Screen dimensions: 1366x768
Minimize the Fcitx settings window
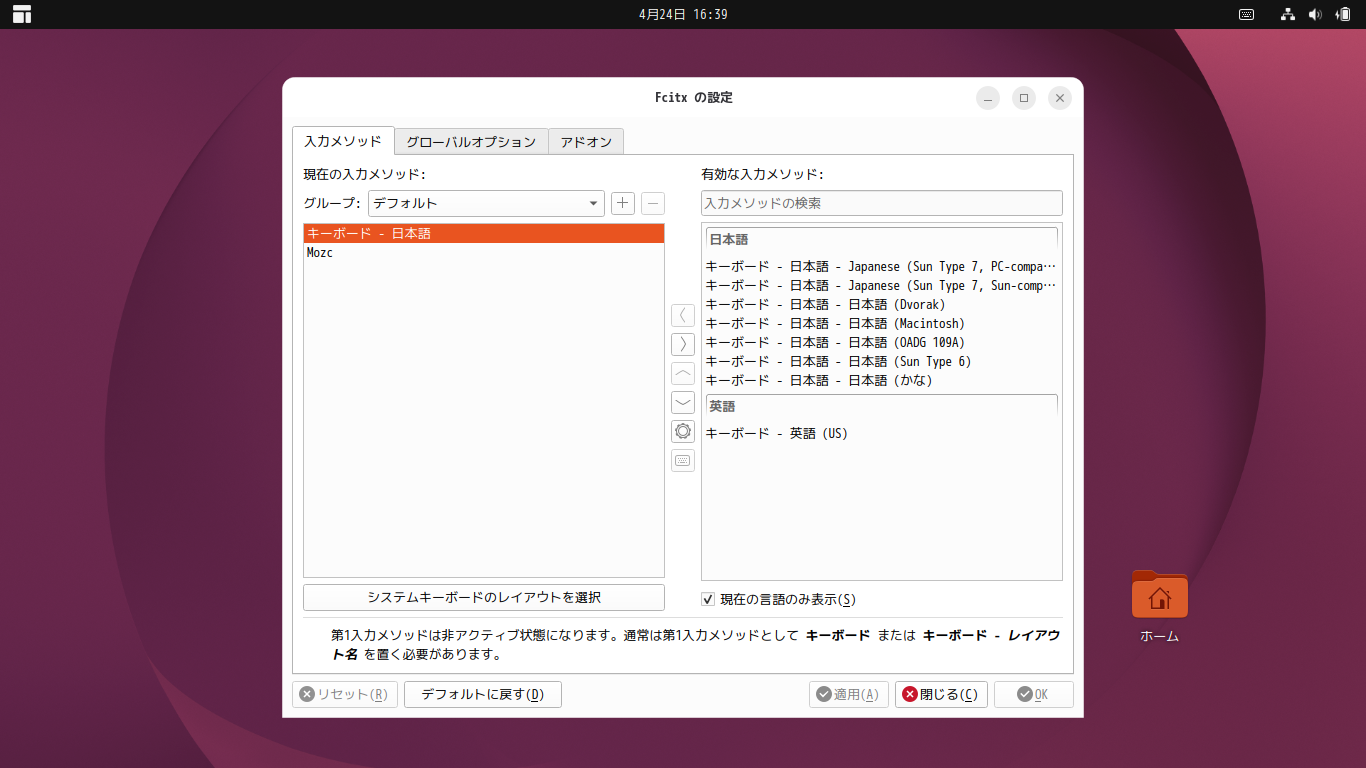[988, 98]
